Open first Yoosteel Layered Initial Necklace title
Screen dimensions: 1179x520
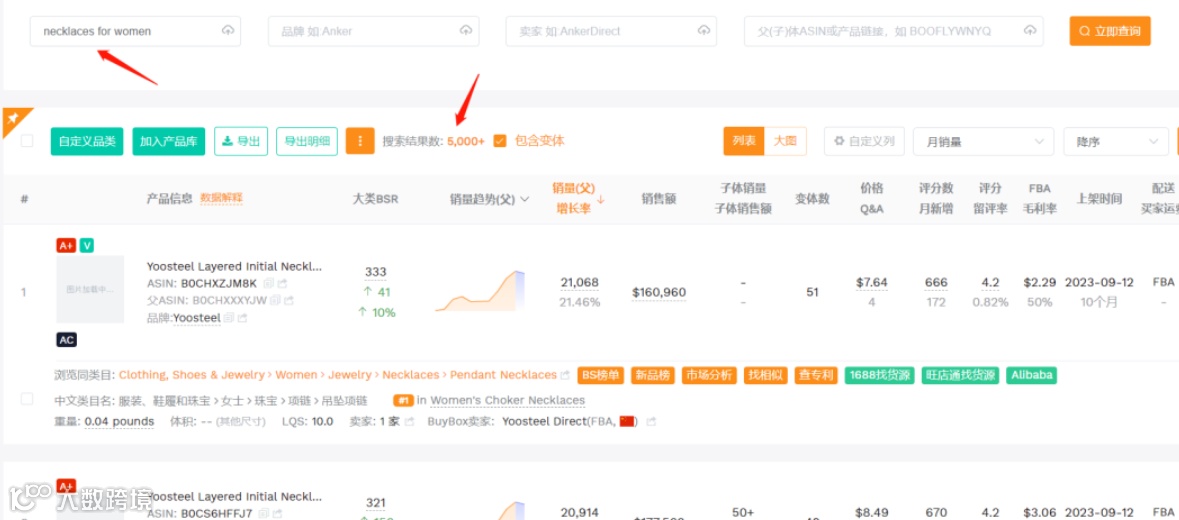click(235, 267)
